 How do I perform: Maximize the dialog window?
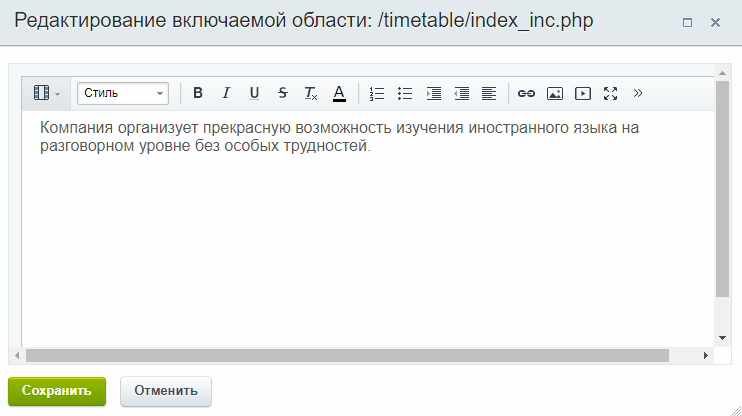(687, 22)
